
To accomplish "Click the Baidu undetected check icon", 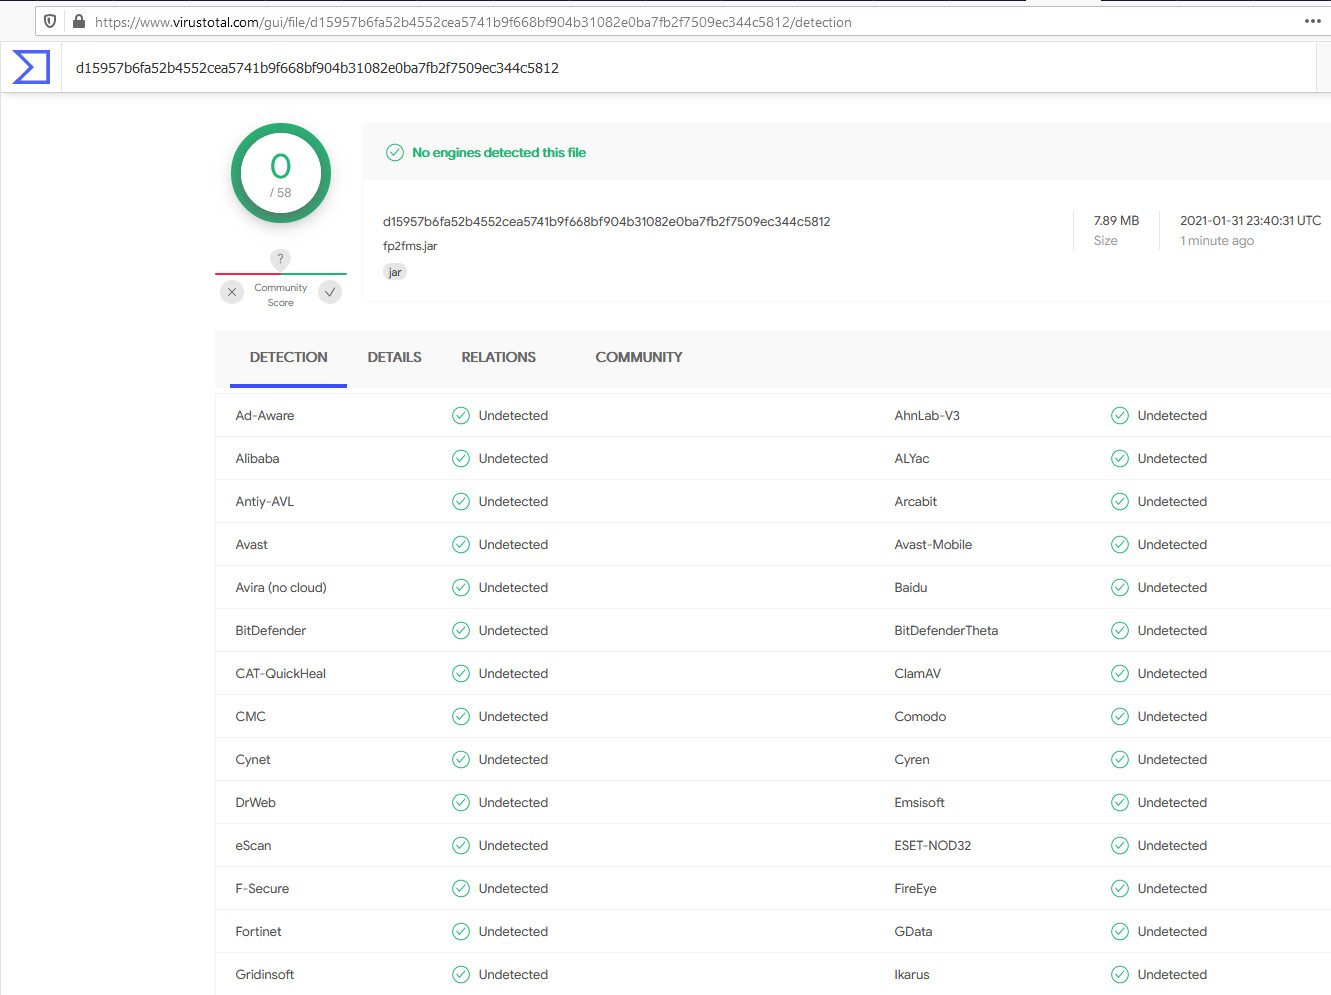I will pos(1120,588).
